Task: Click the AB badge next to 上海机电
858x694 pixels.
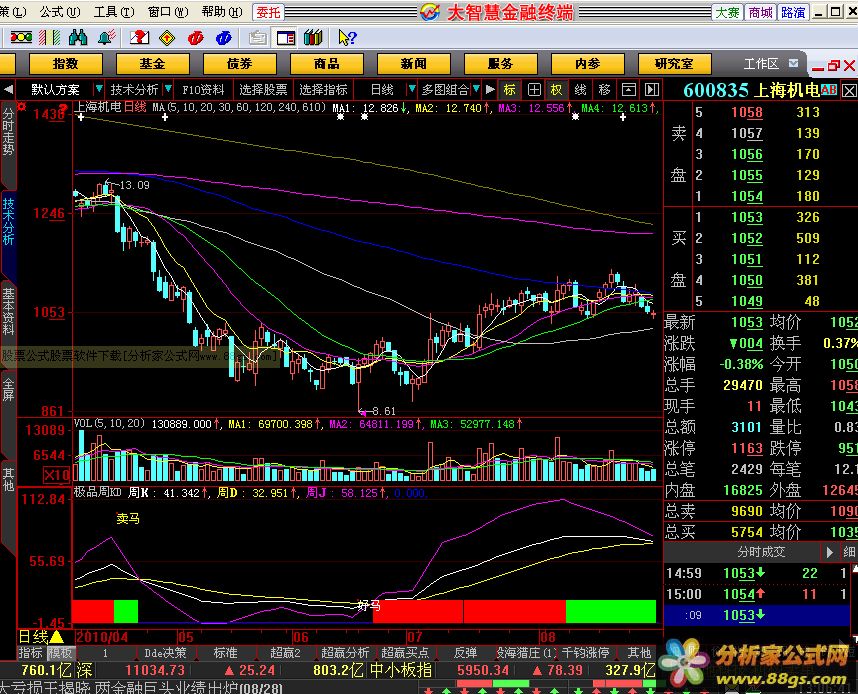Action: click(828, 90)
